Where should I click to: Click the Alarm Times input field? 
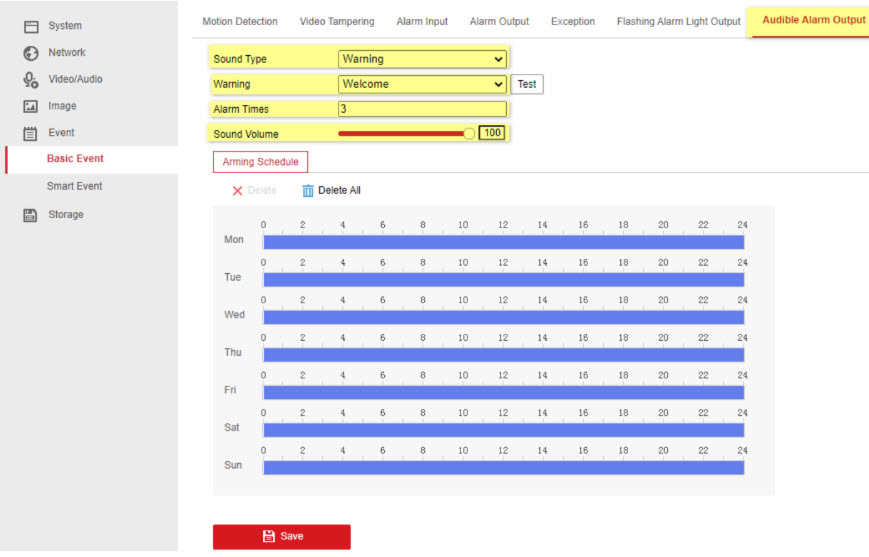point(422,109)
